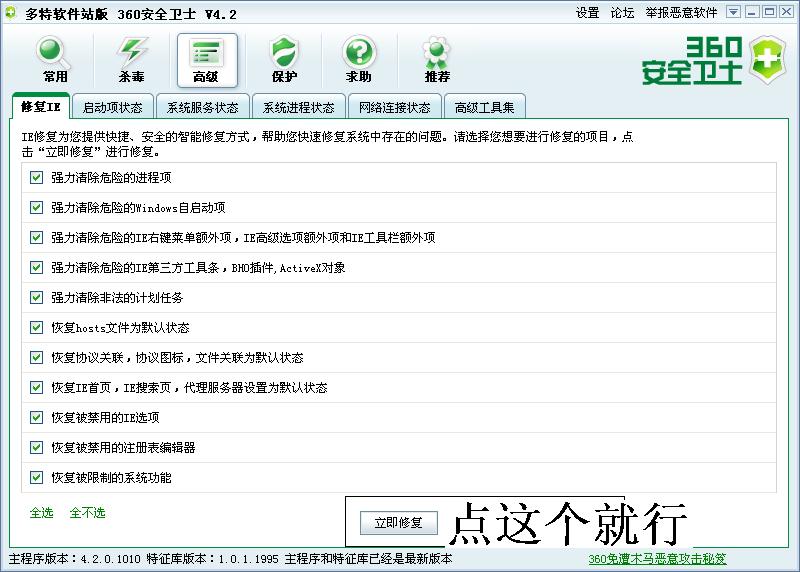The height and width of the screenshot is (572, 800).
Task: Toggle 恢复IE首页 checkbox
Action: point(36,387)
